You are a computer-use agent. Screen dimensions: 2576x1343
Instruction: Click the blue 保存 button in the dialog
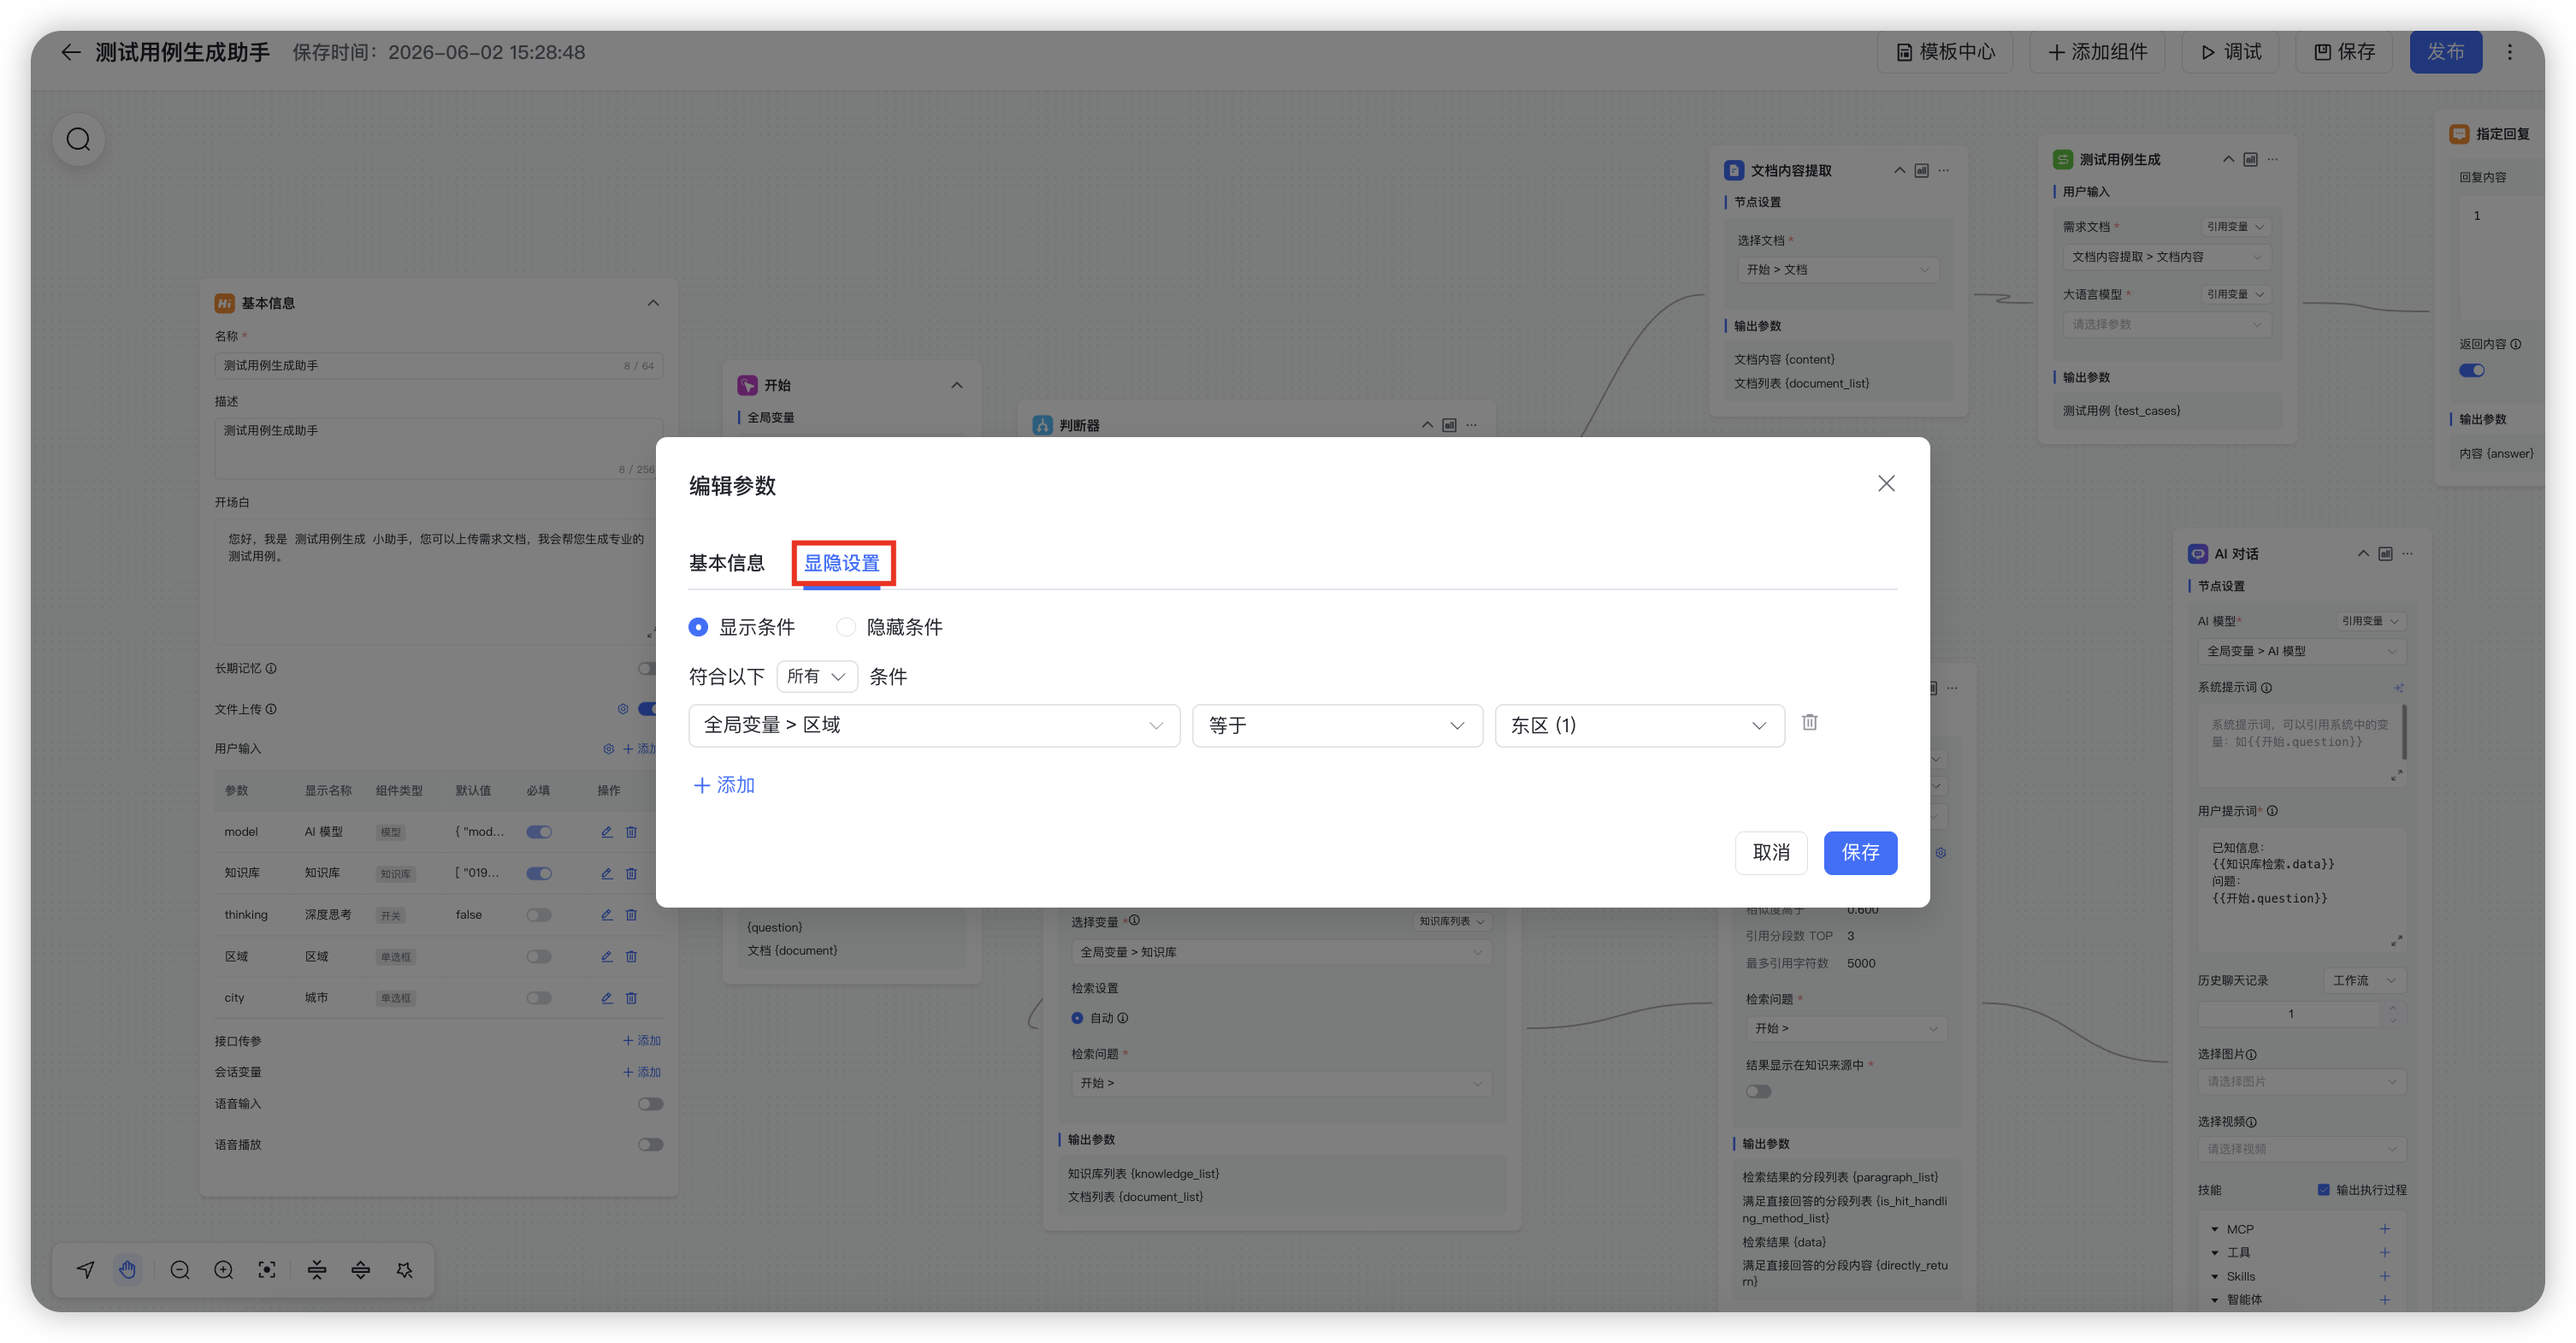click(x=1860, y=853)
